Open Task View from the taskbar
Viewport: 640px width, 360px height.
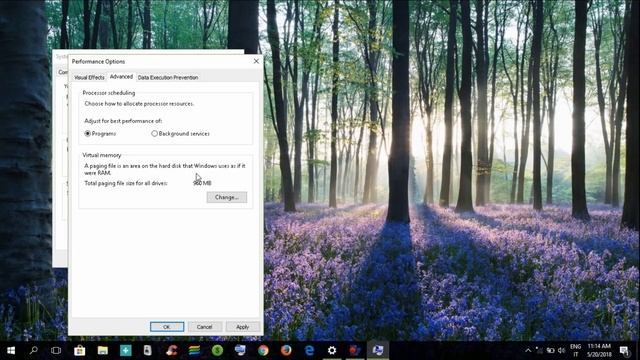(56, 350)
